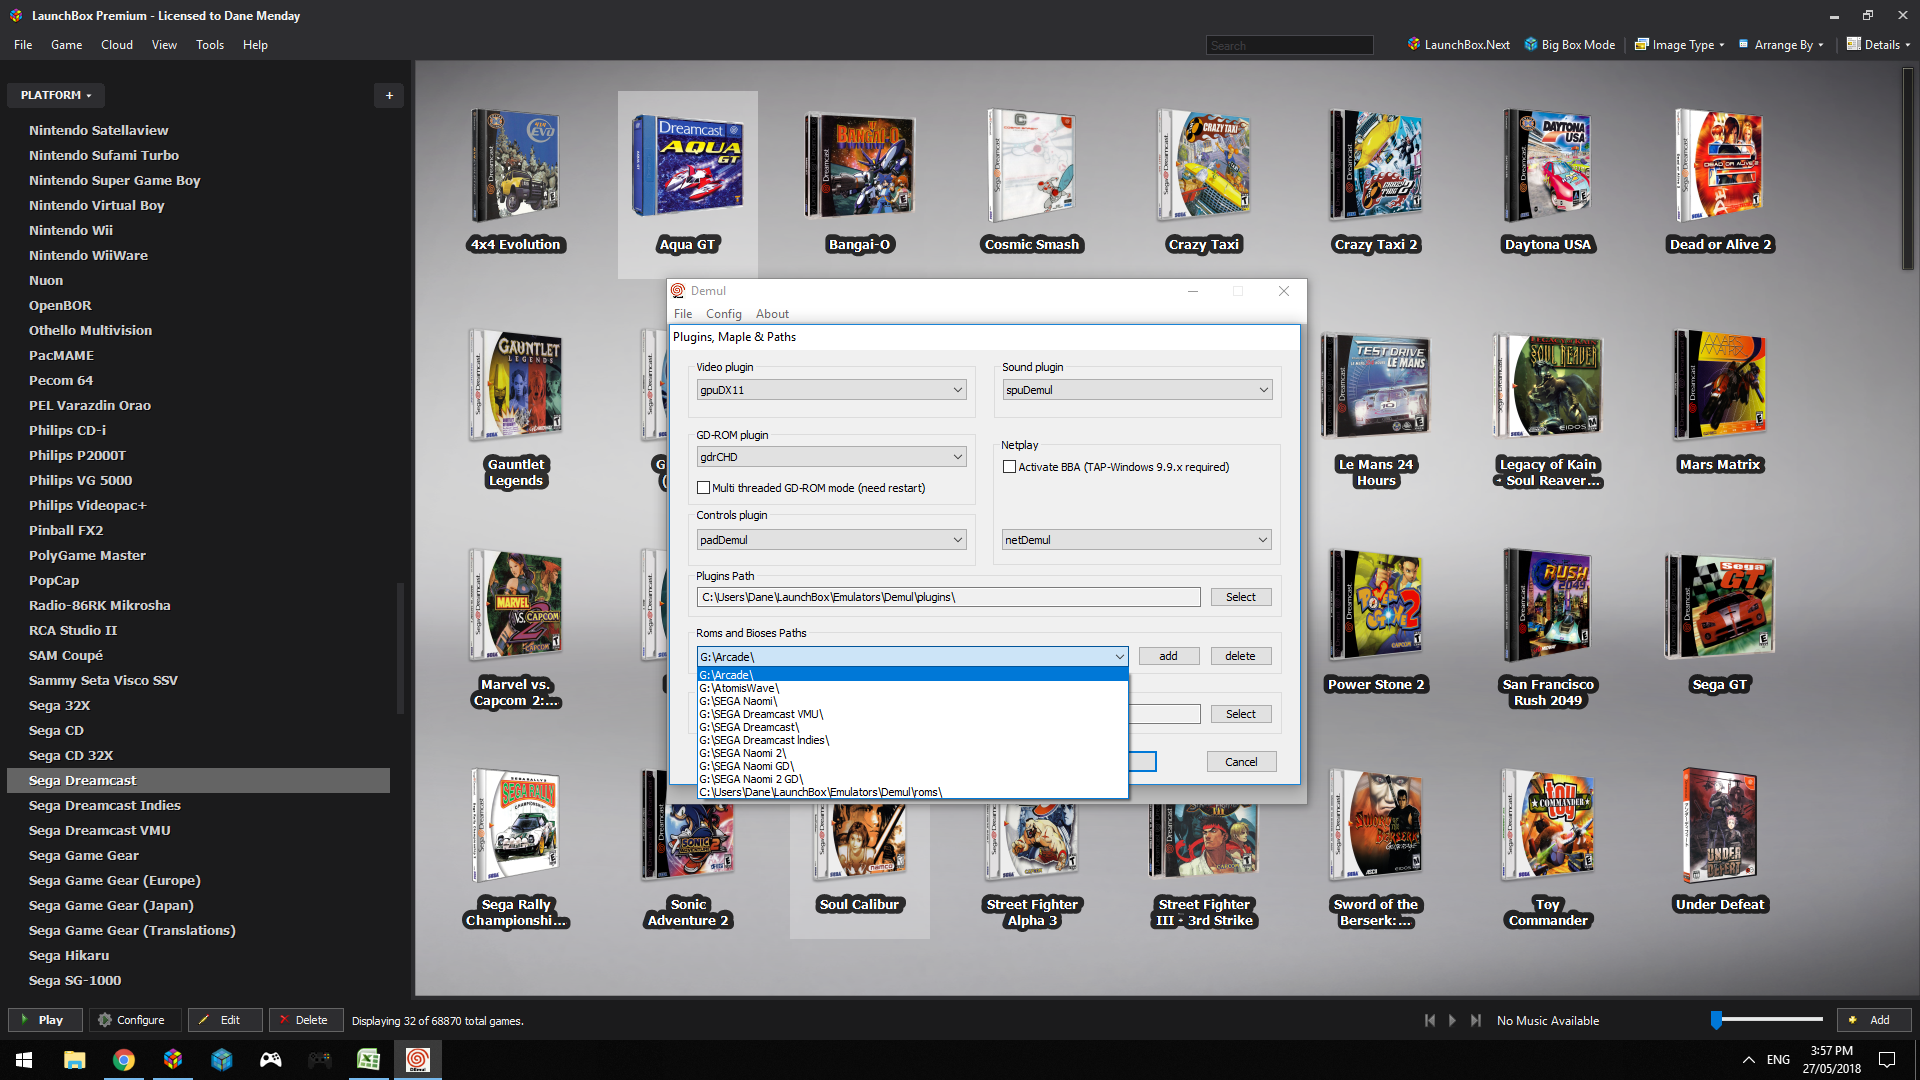1920x1080 pixels.
Task: Click Select button for Plugins Path
Action: click(x=1240, y=597)
